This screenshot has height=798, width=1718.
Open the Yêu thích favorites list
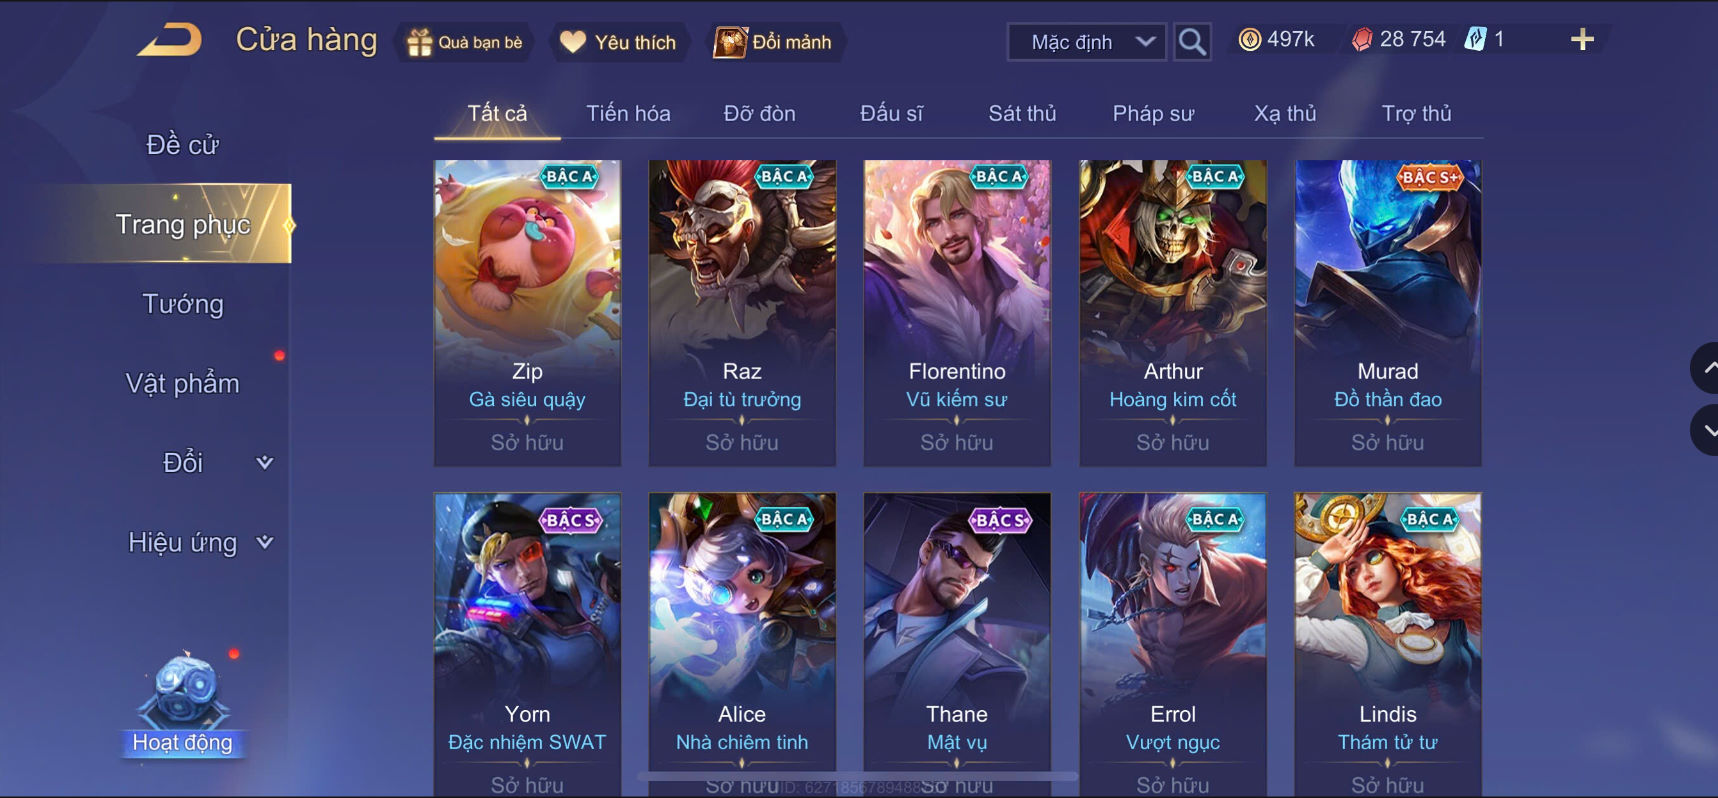pos(619,42)
